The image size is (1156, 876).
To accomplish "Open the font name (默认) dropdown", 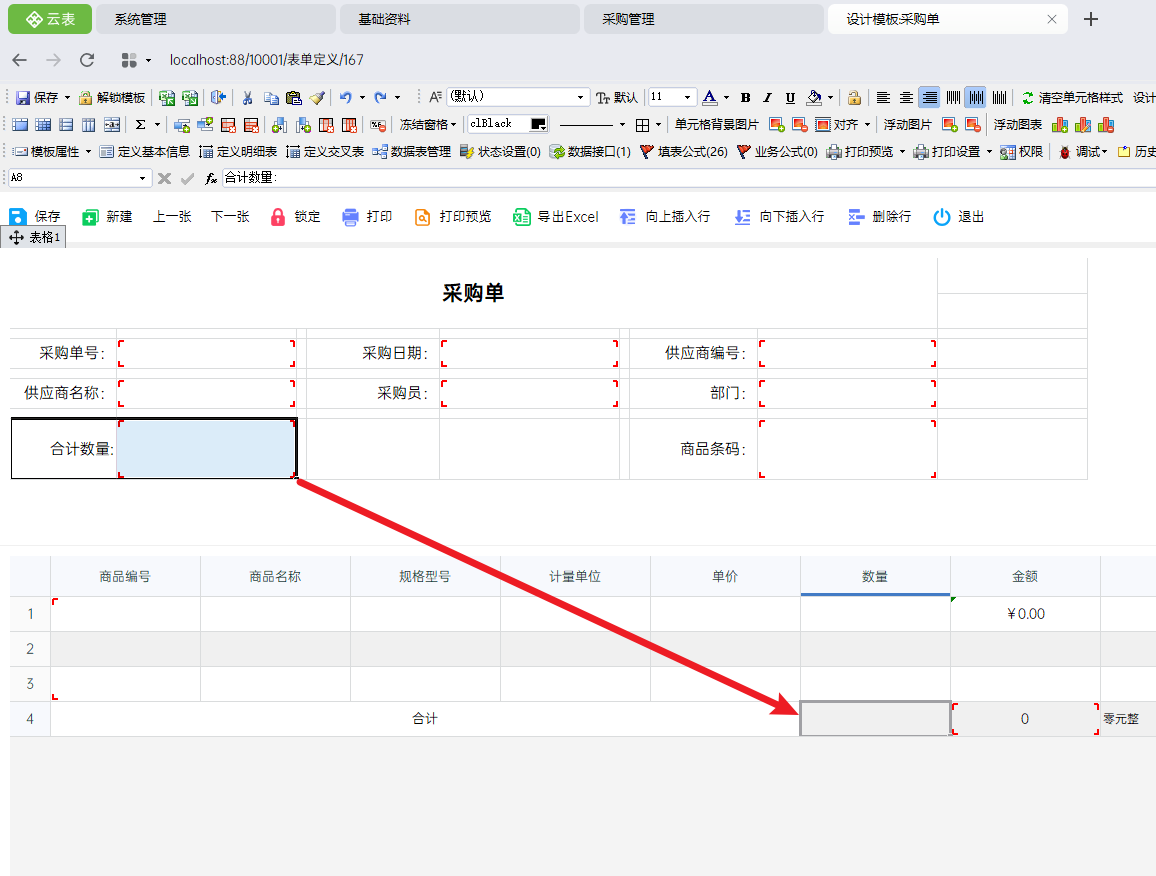I will point(580,97).
